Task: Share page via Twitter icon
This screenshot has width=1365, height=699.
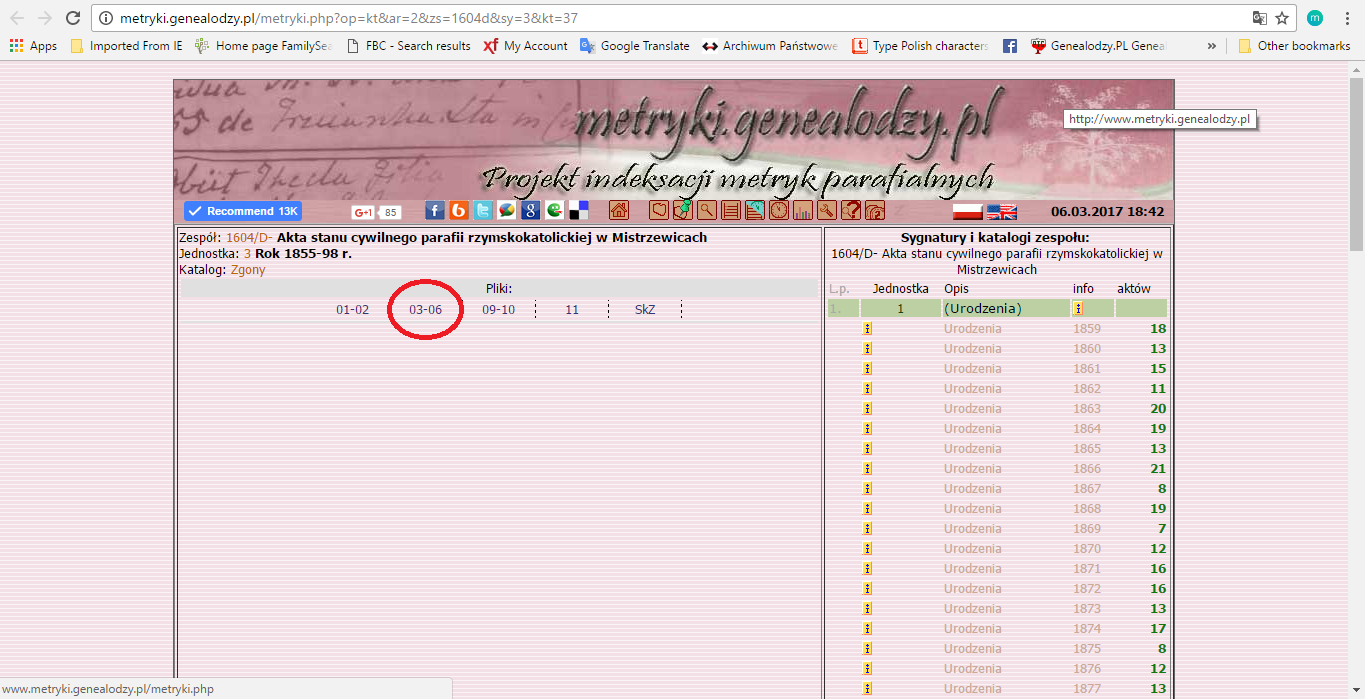Action: (483, 210)
